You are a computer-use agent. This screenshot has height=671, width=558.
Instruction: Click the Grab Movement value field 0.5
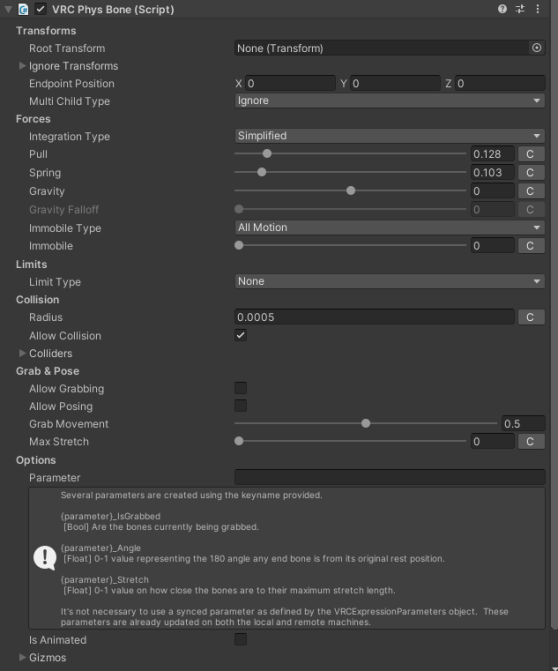(x=523, y=424)
